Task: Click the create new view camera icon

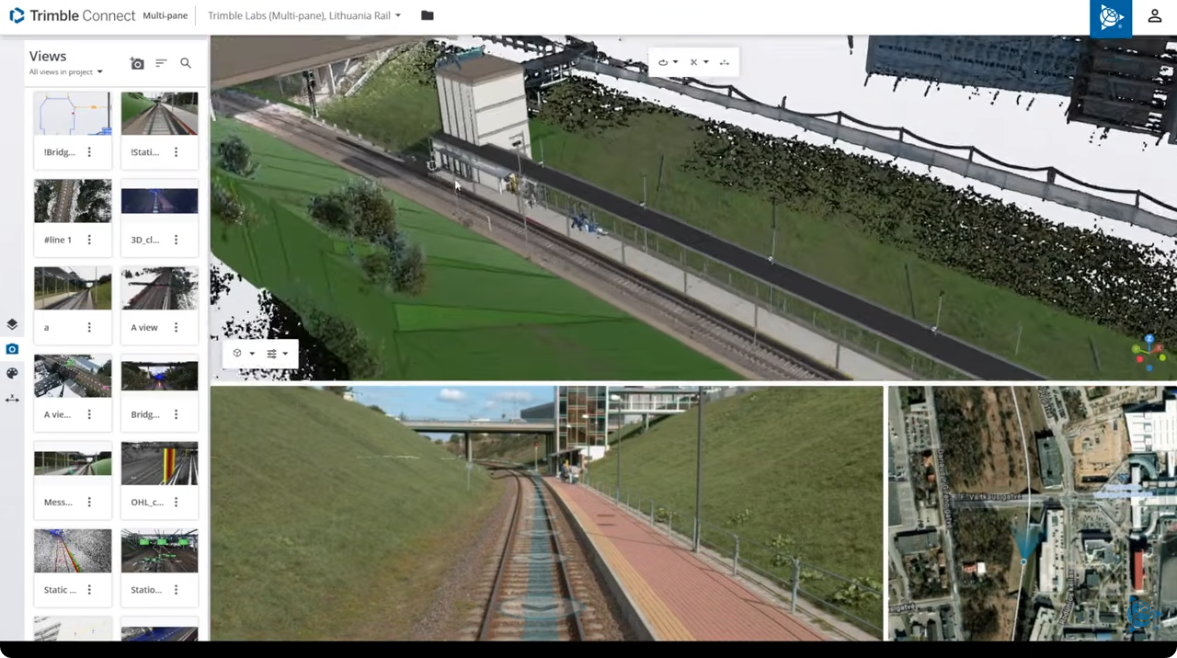Action: click(x=137, y=64)
